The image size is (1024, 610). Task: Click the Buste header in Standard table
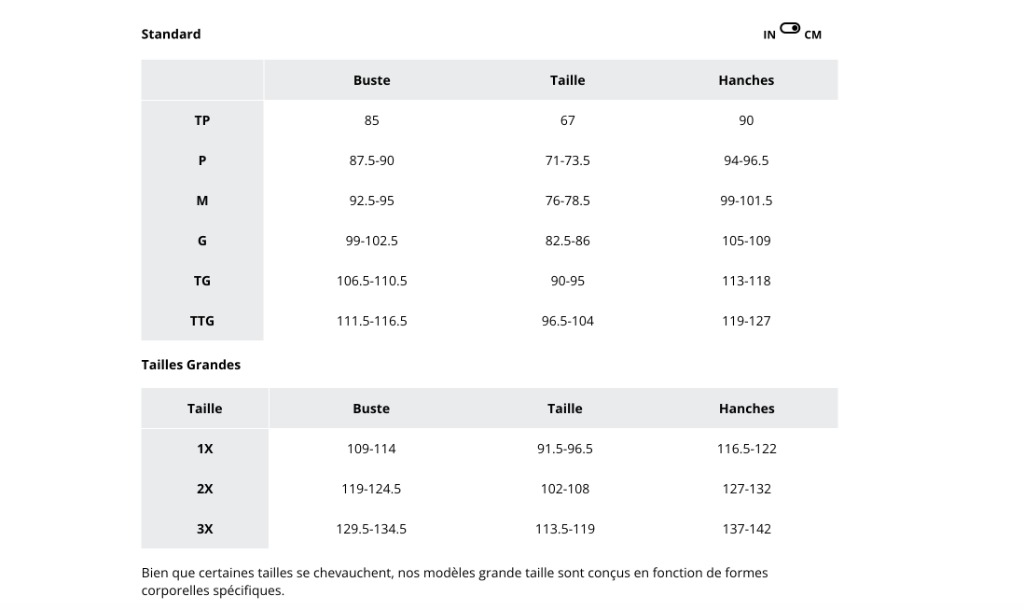pyautogui.click(x=372, y=80)
